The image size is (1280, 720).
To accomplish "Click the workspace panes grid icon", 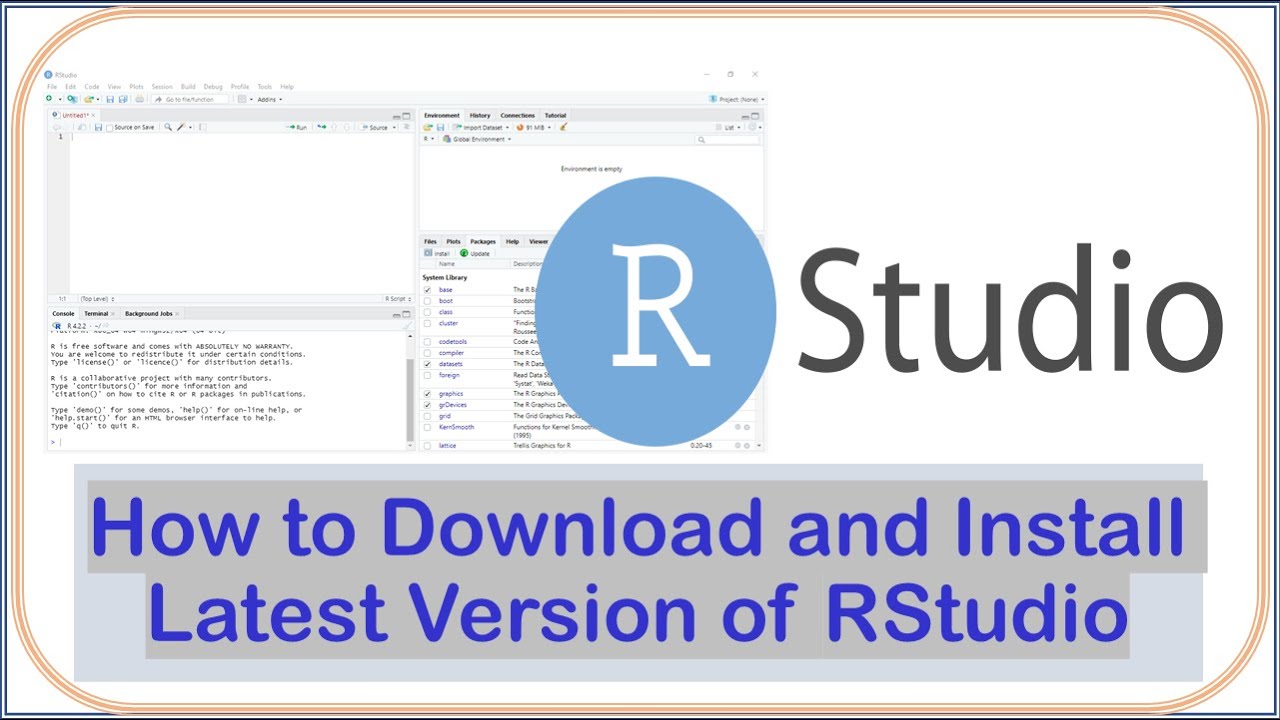I will click(x=242, y=99).
